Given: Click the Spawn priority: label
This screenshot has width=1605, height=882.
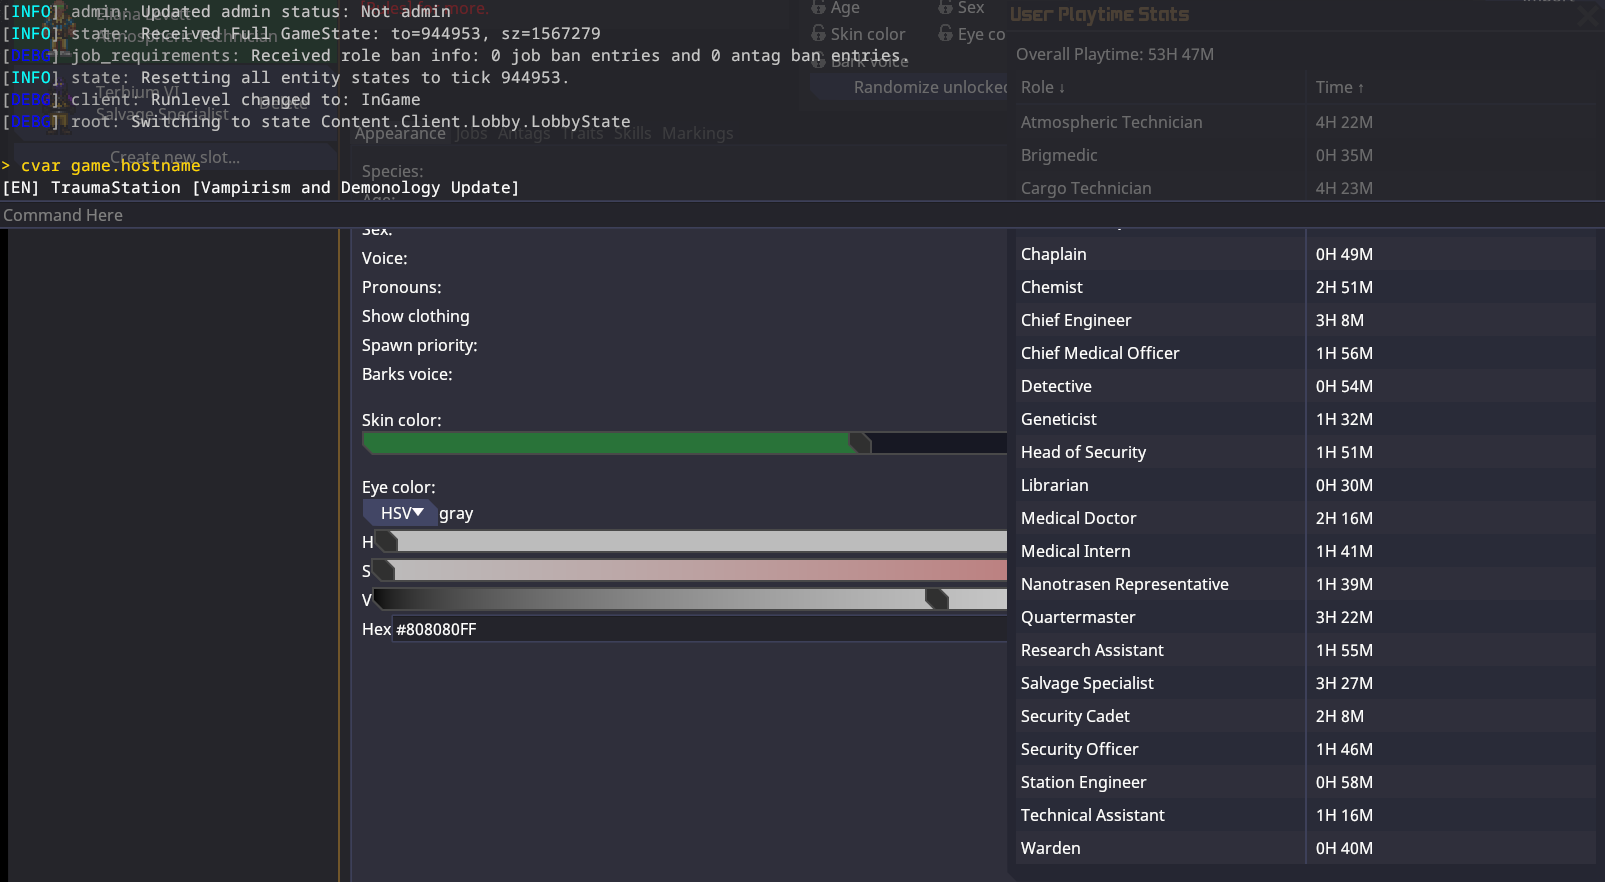Looking at the screenshot, I should [x=420, y=345].
